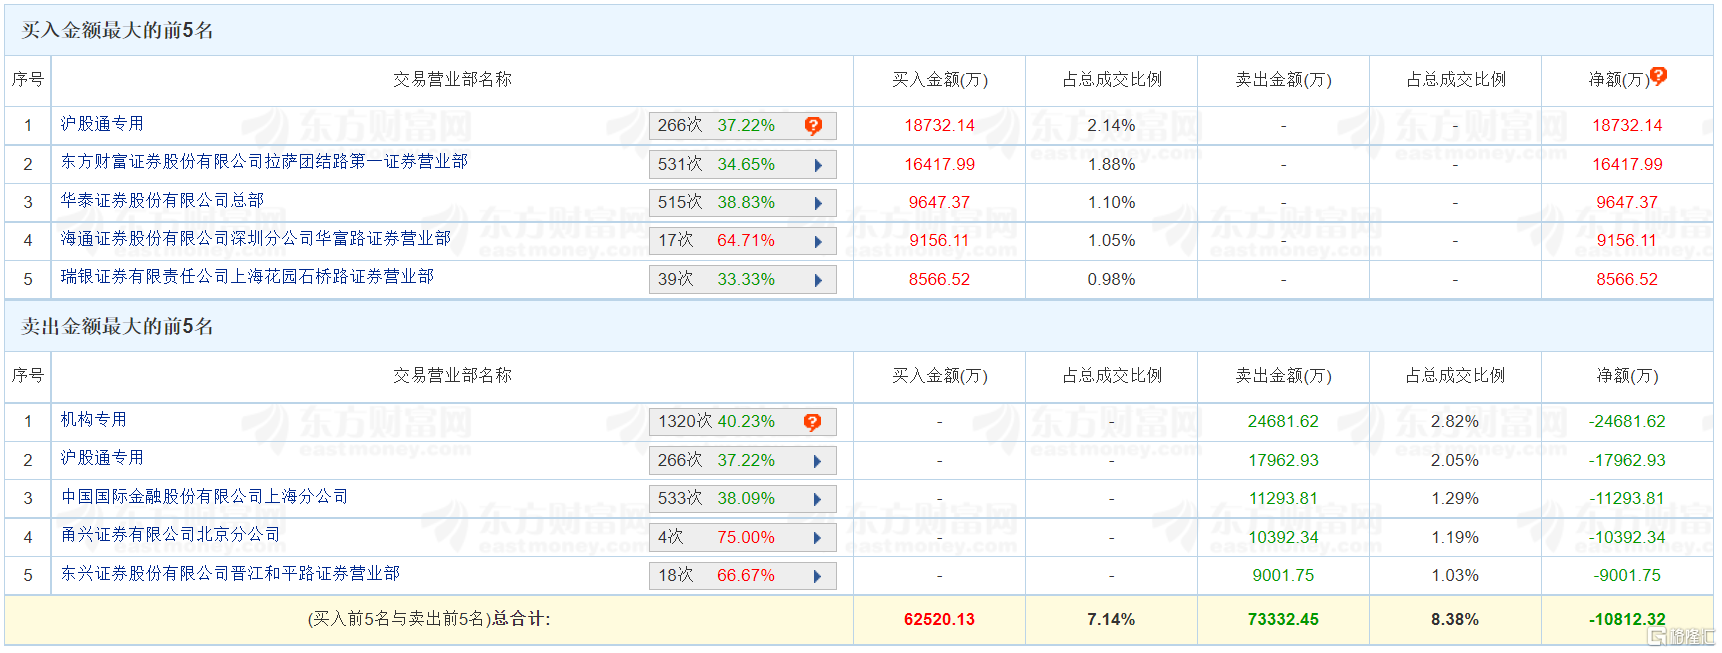
Task: Click the help icon in the buy-list 沪股通专用 row
Action: 813,126
